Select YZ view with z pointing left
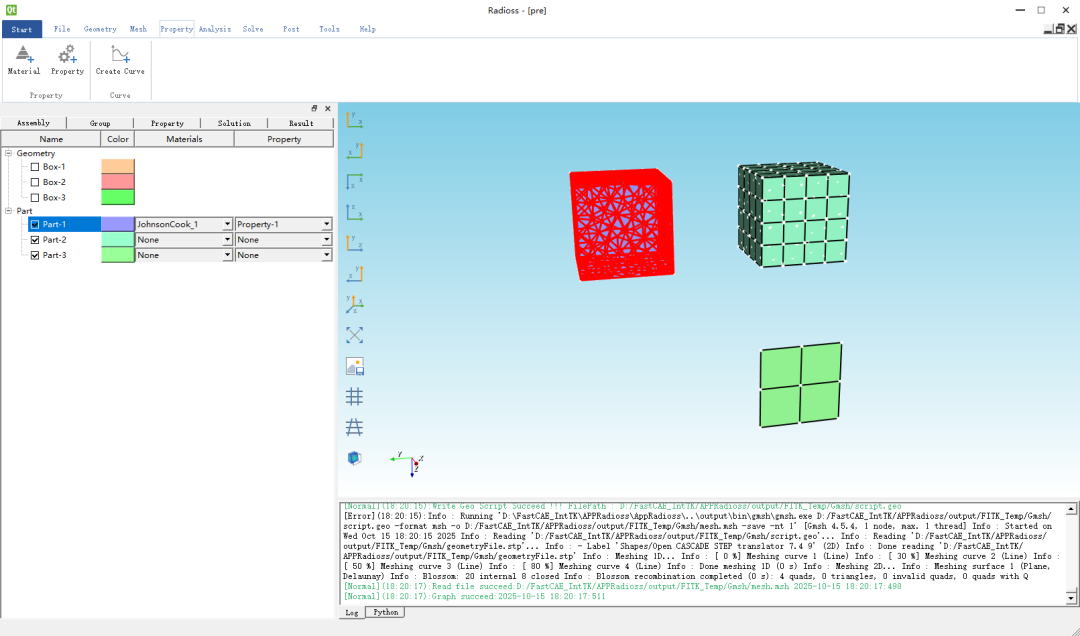This screenshot has height=636, width=1080. click(x=354, y=274)
